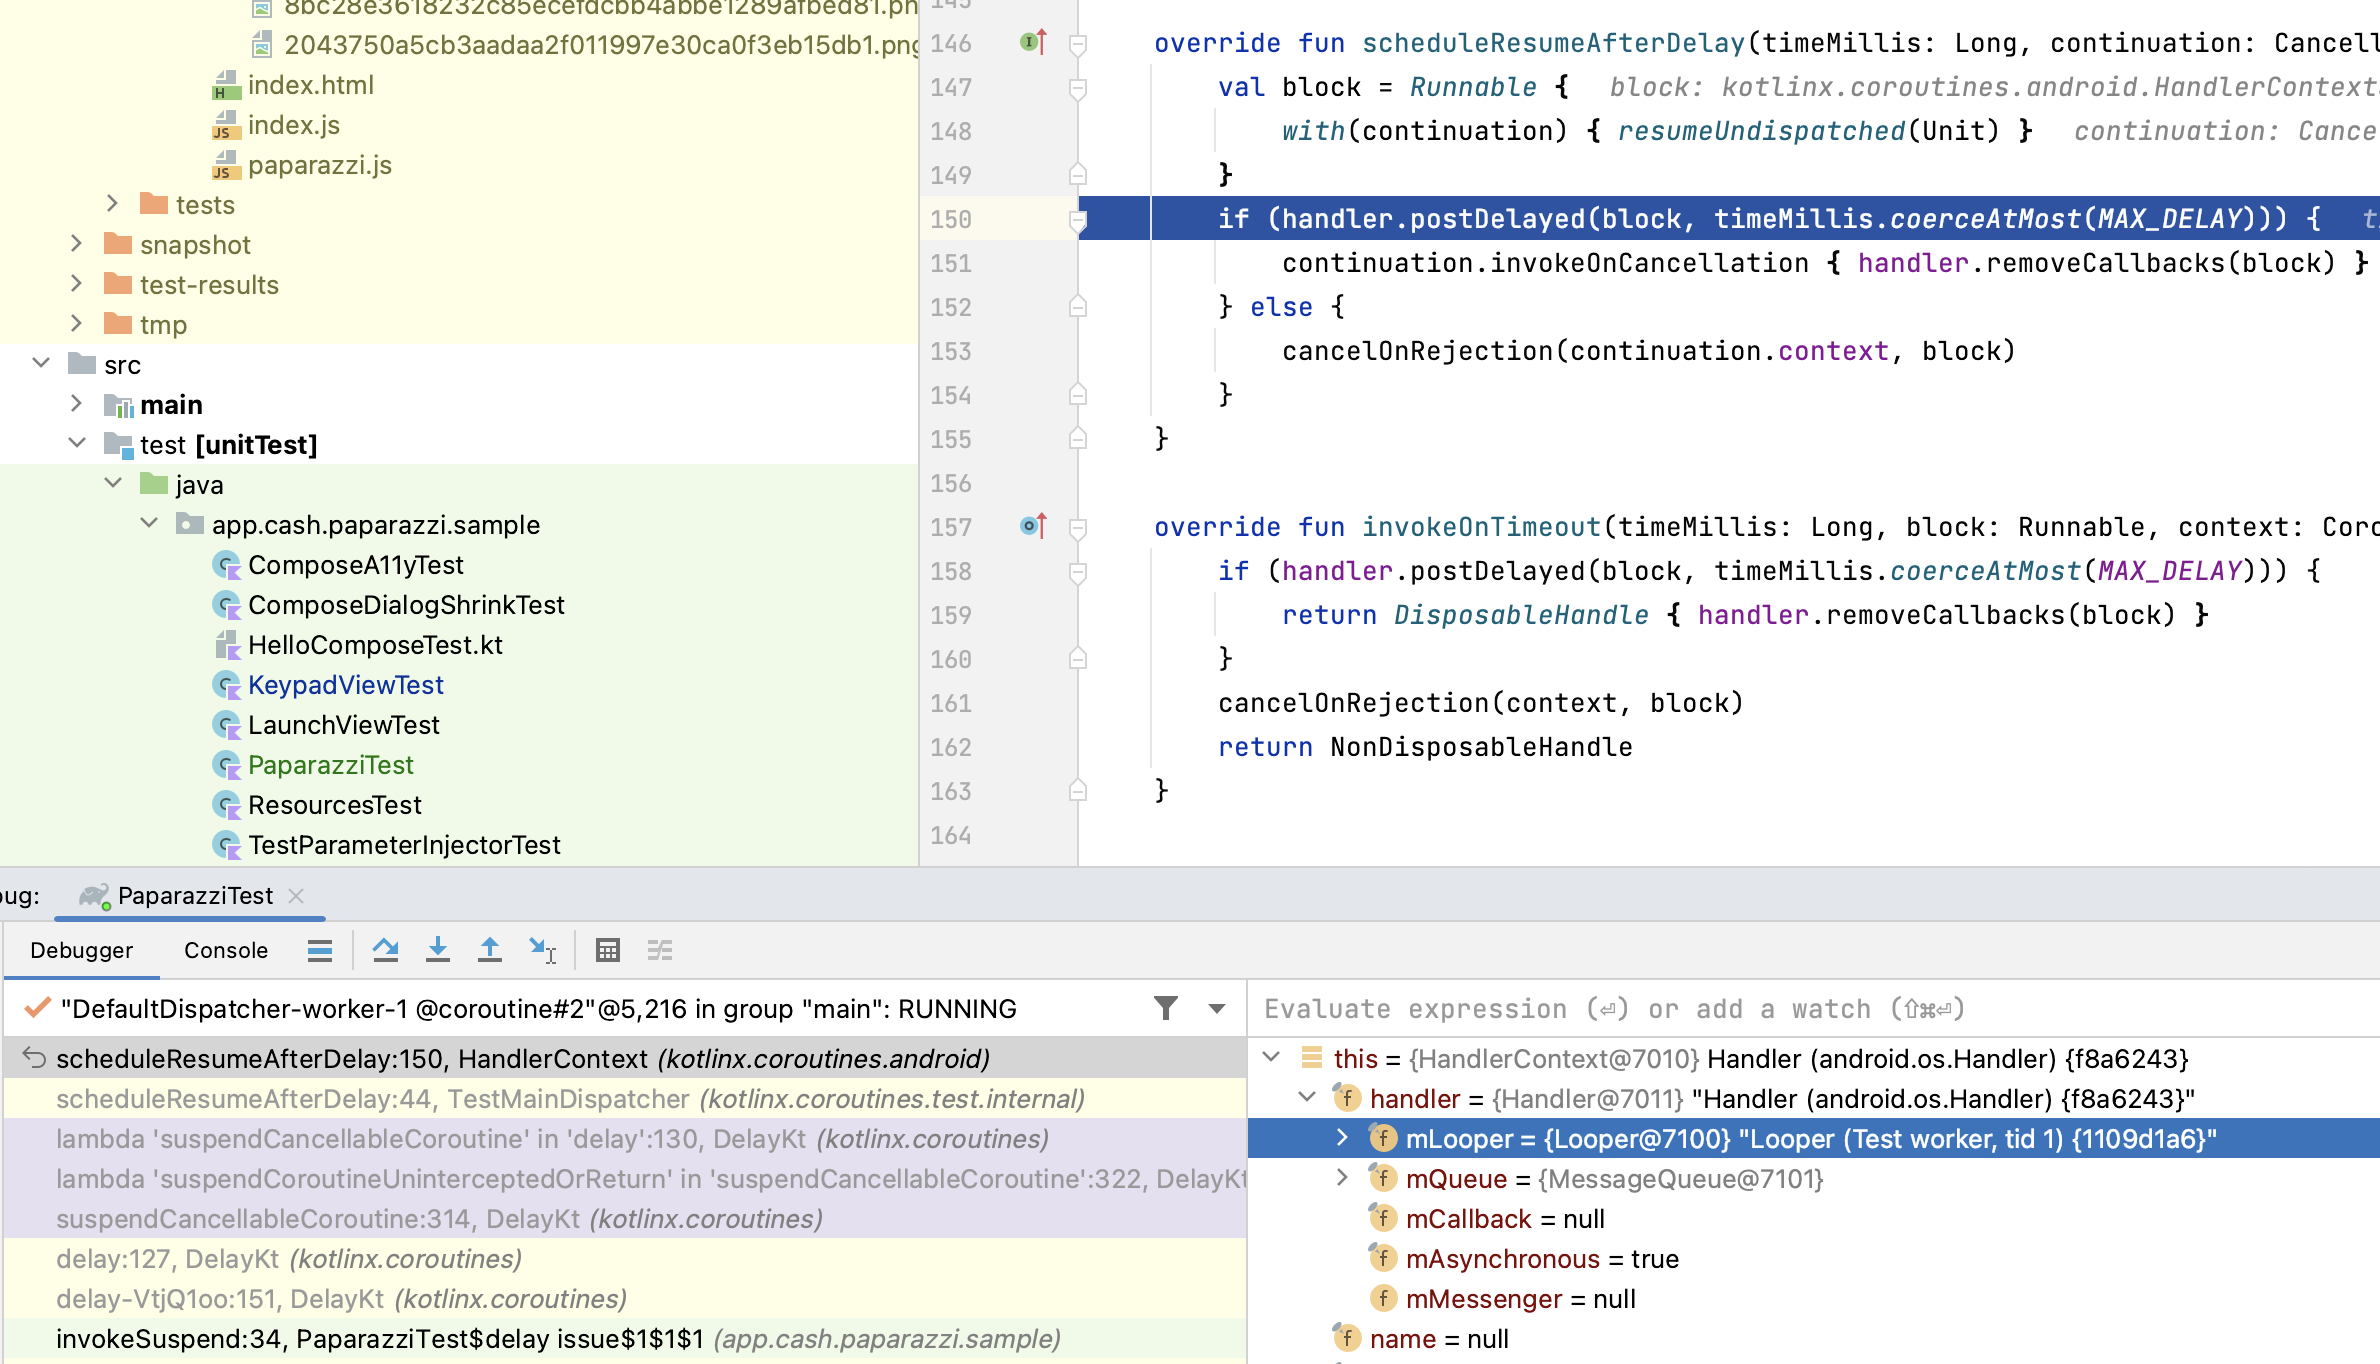The image size is (2380, 1364).
Task: Click the Step Into debugger icon
Action: tap(437, 949)
